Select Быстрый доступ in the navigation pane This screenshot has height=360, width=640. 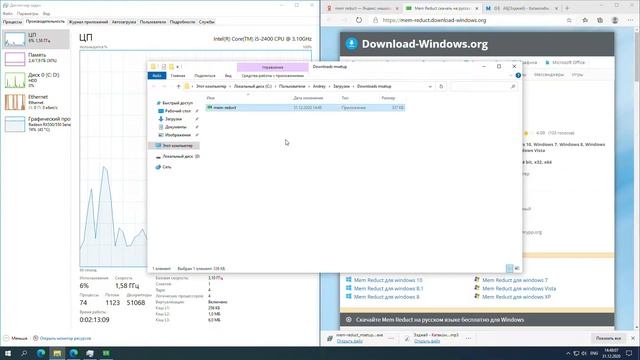pyautogui.click(x=177, y=103)
